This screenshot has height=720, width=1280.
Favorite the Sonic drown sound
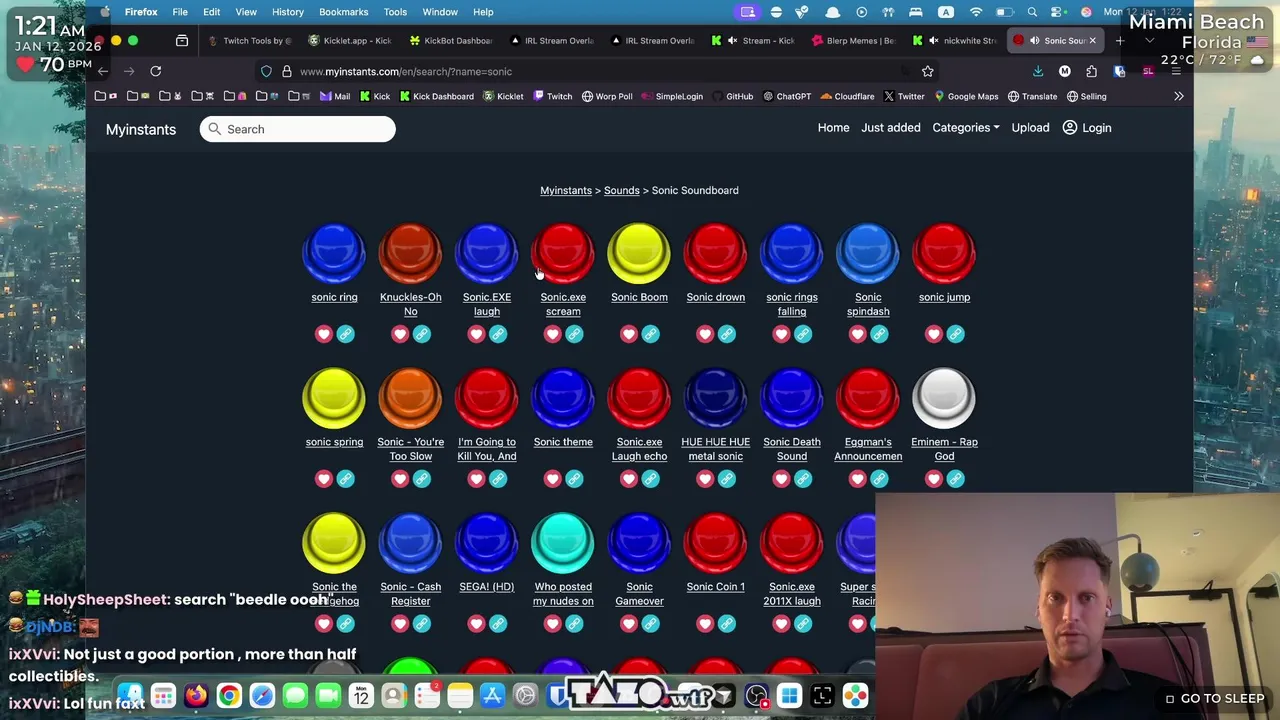click(705, 334)
